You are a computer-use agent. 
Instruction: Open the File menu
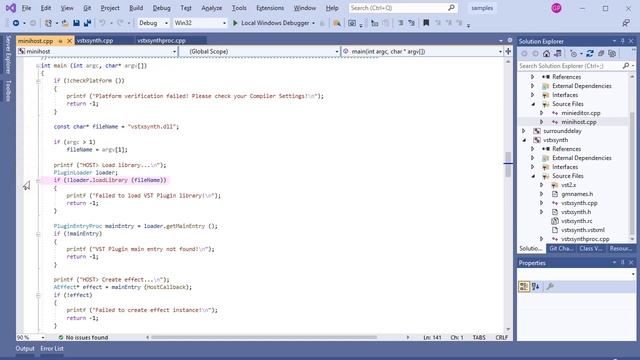tap(26, 8)
